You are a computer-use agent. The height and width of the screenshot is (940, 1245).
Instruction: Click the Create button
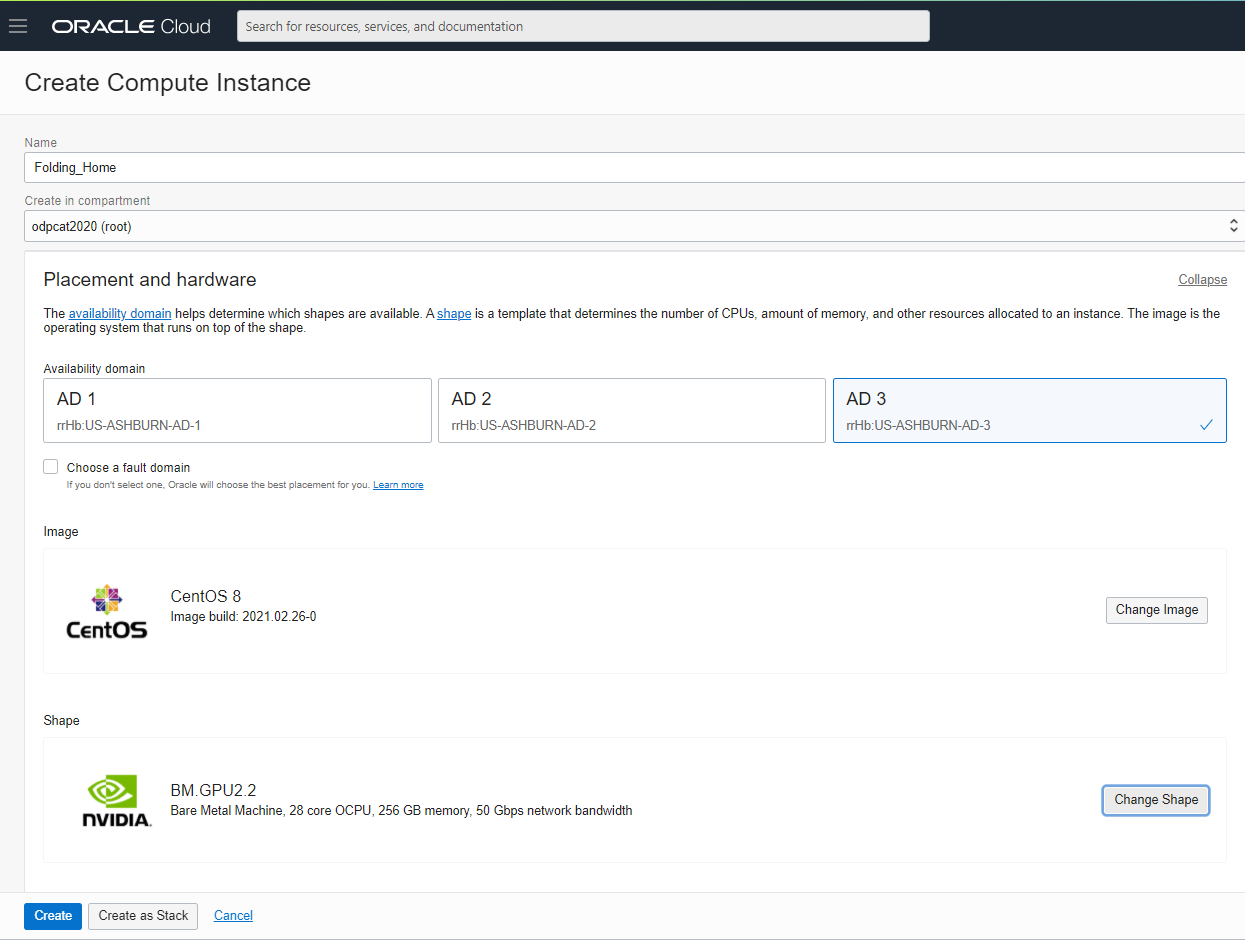click(52, 916)
